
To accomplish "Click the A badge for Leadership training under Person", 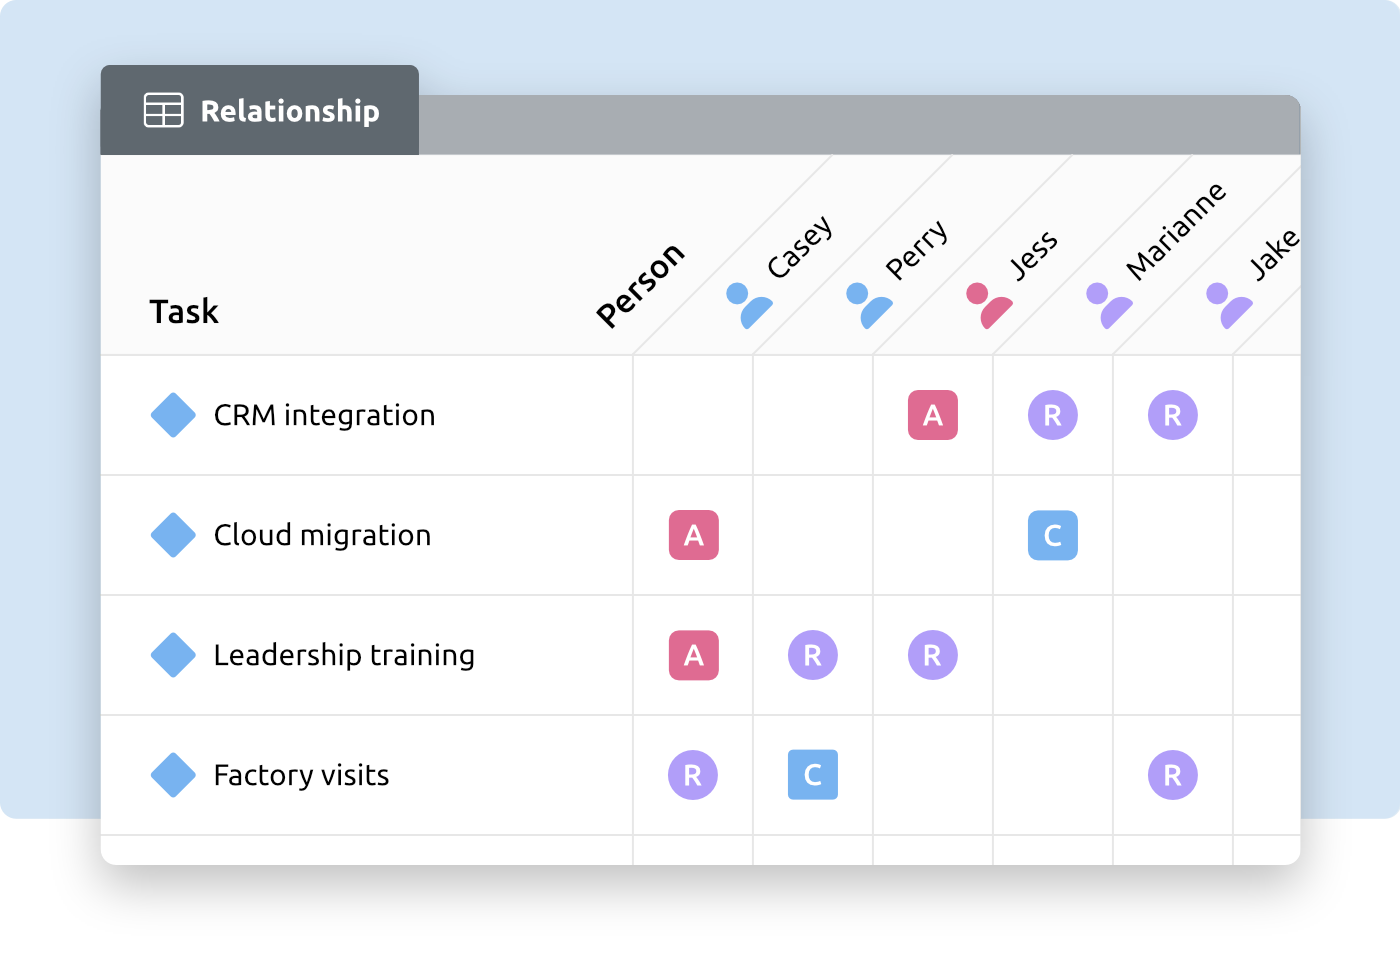I will [693, 655].
